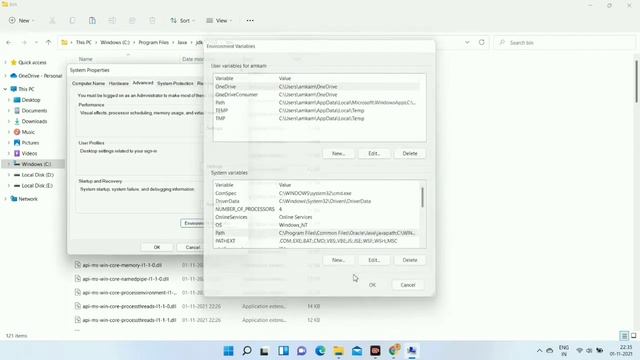
Task: Expand the Videos tree node
Action: 9,153
